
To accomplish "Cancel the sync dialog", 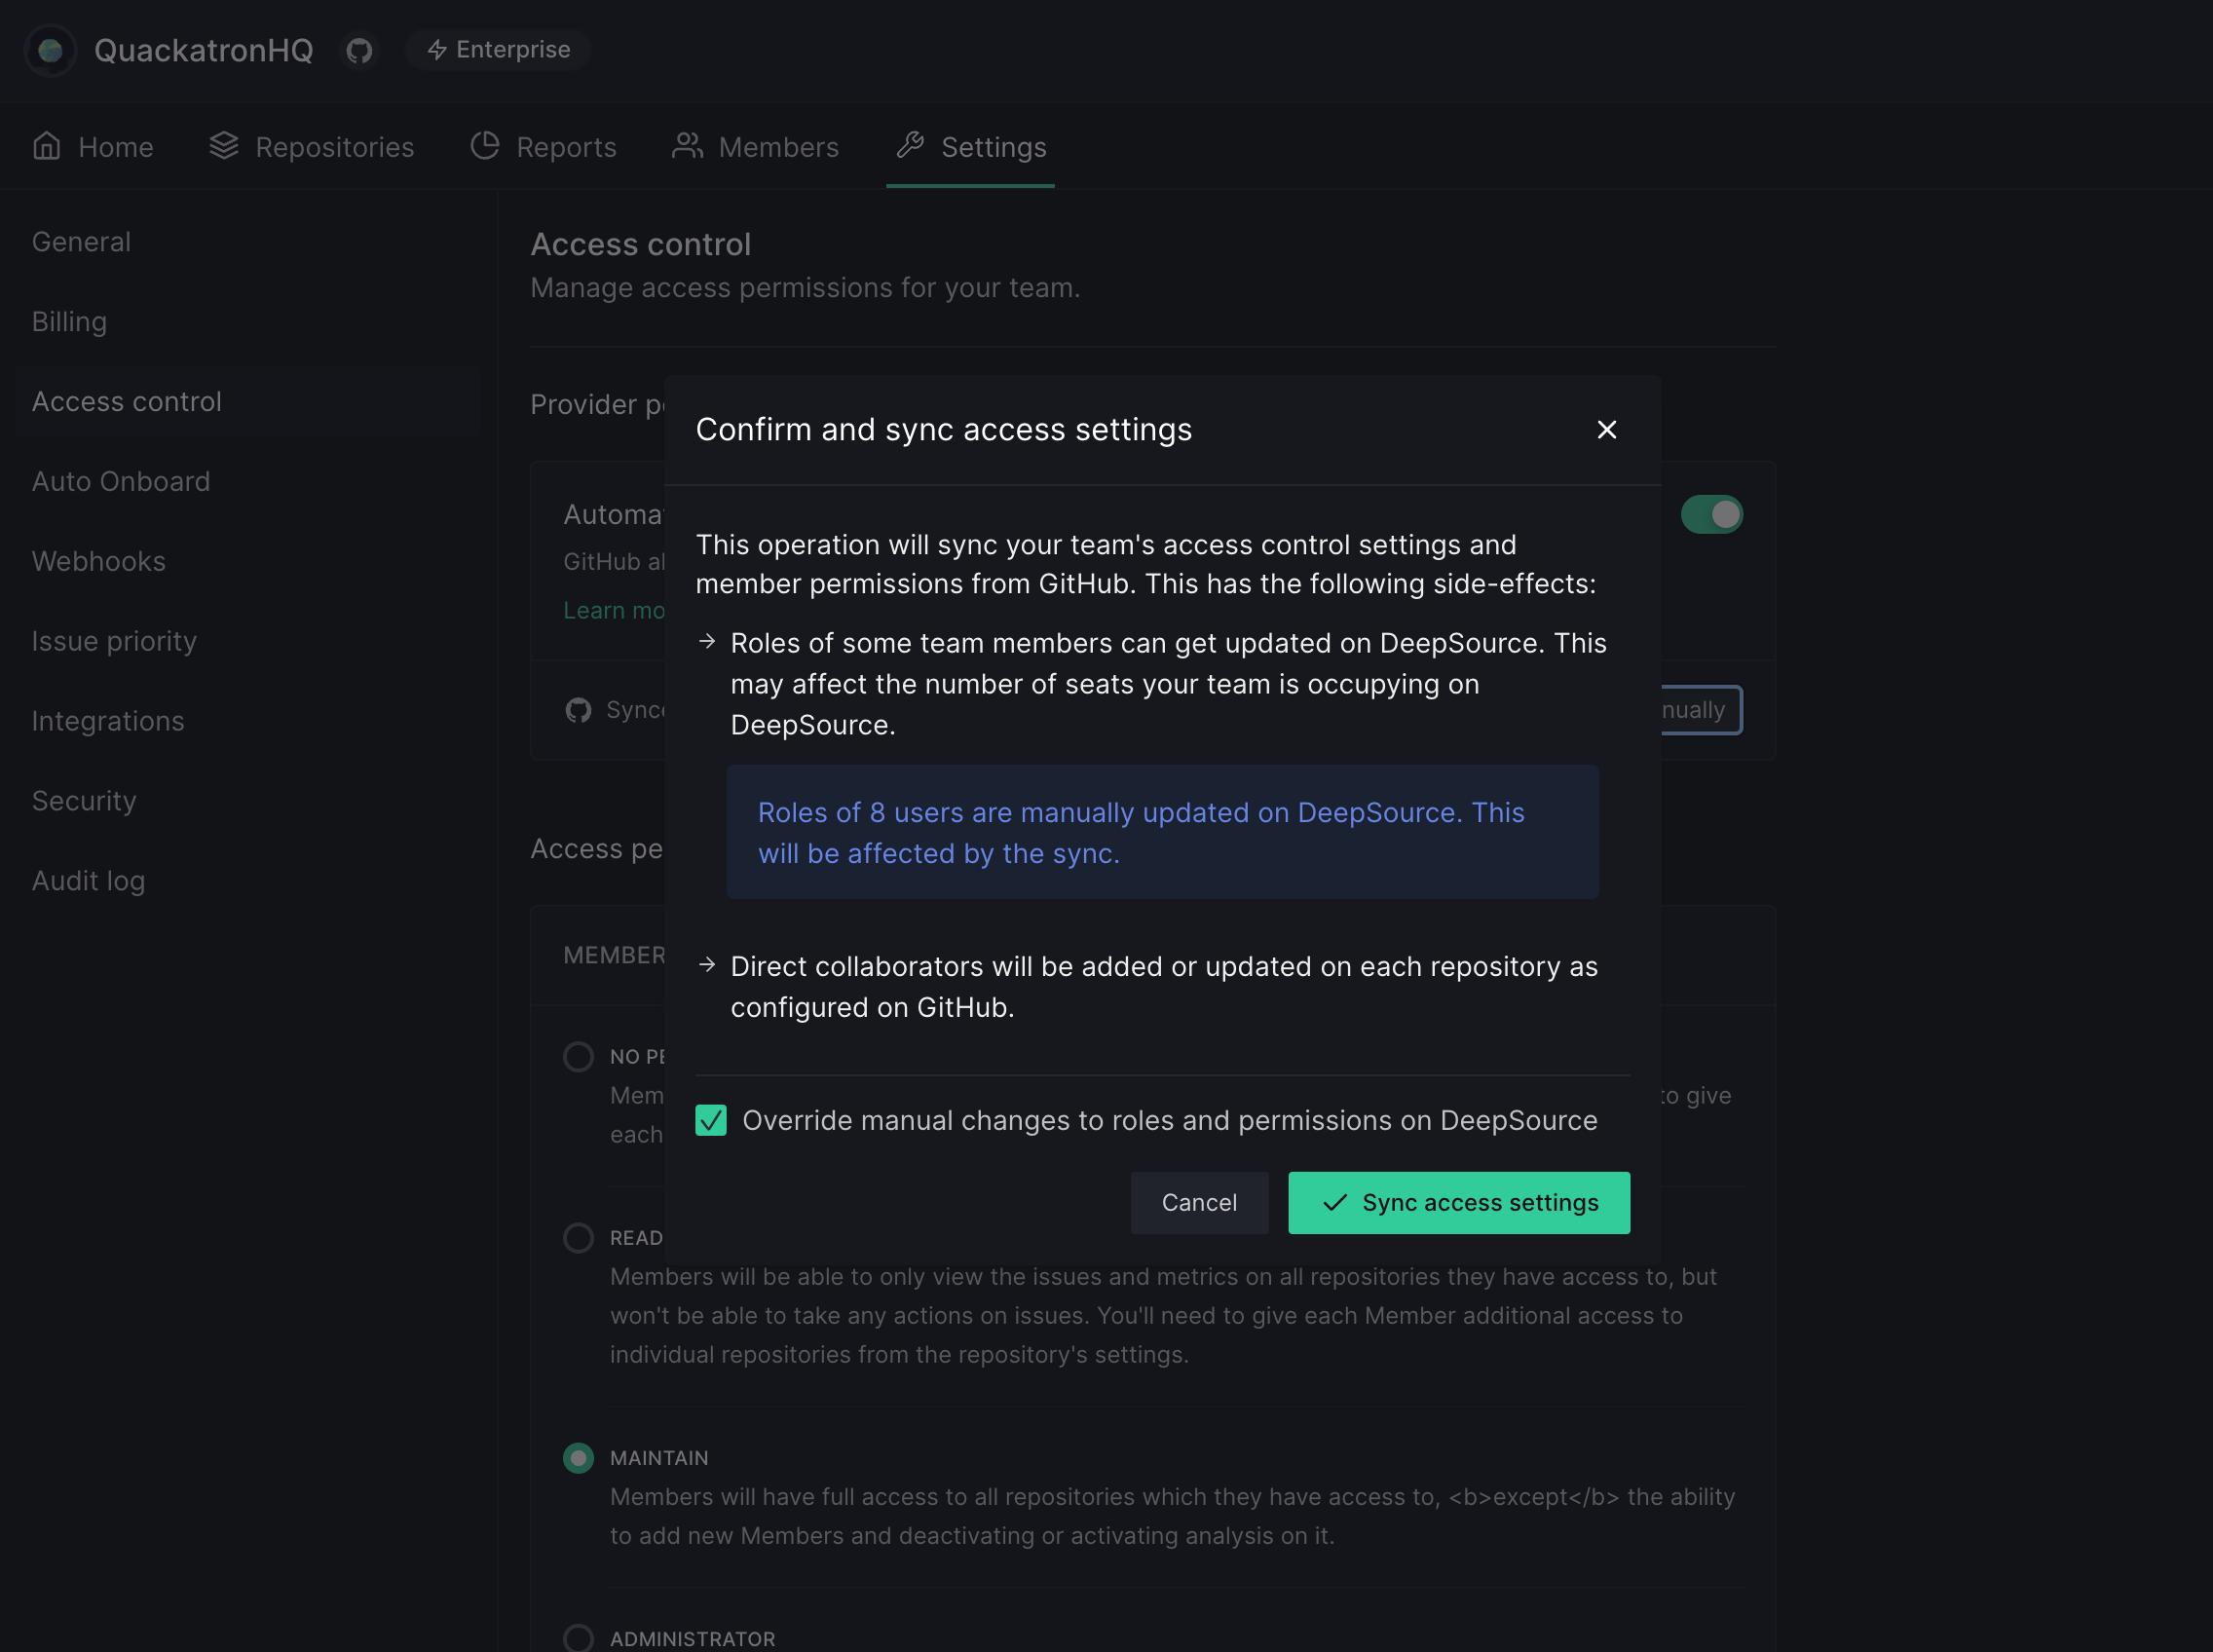I will tap(1198, 1203).
